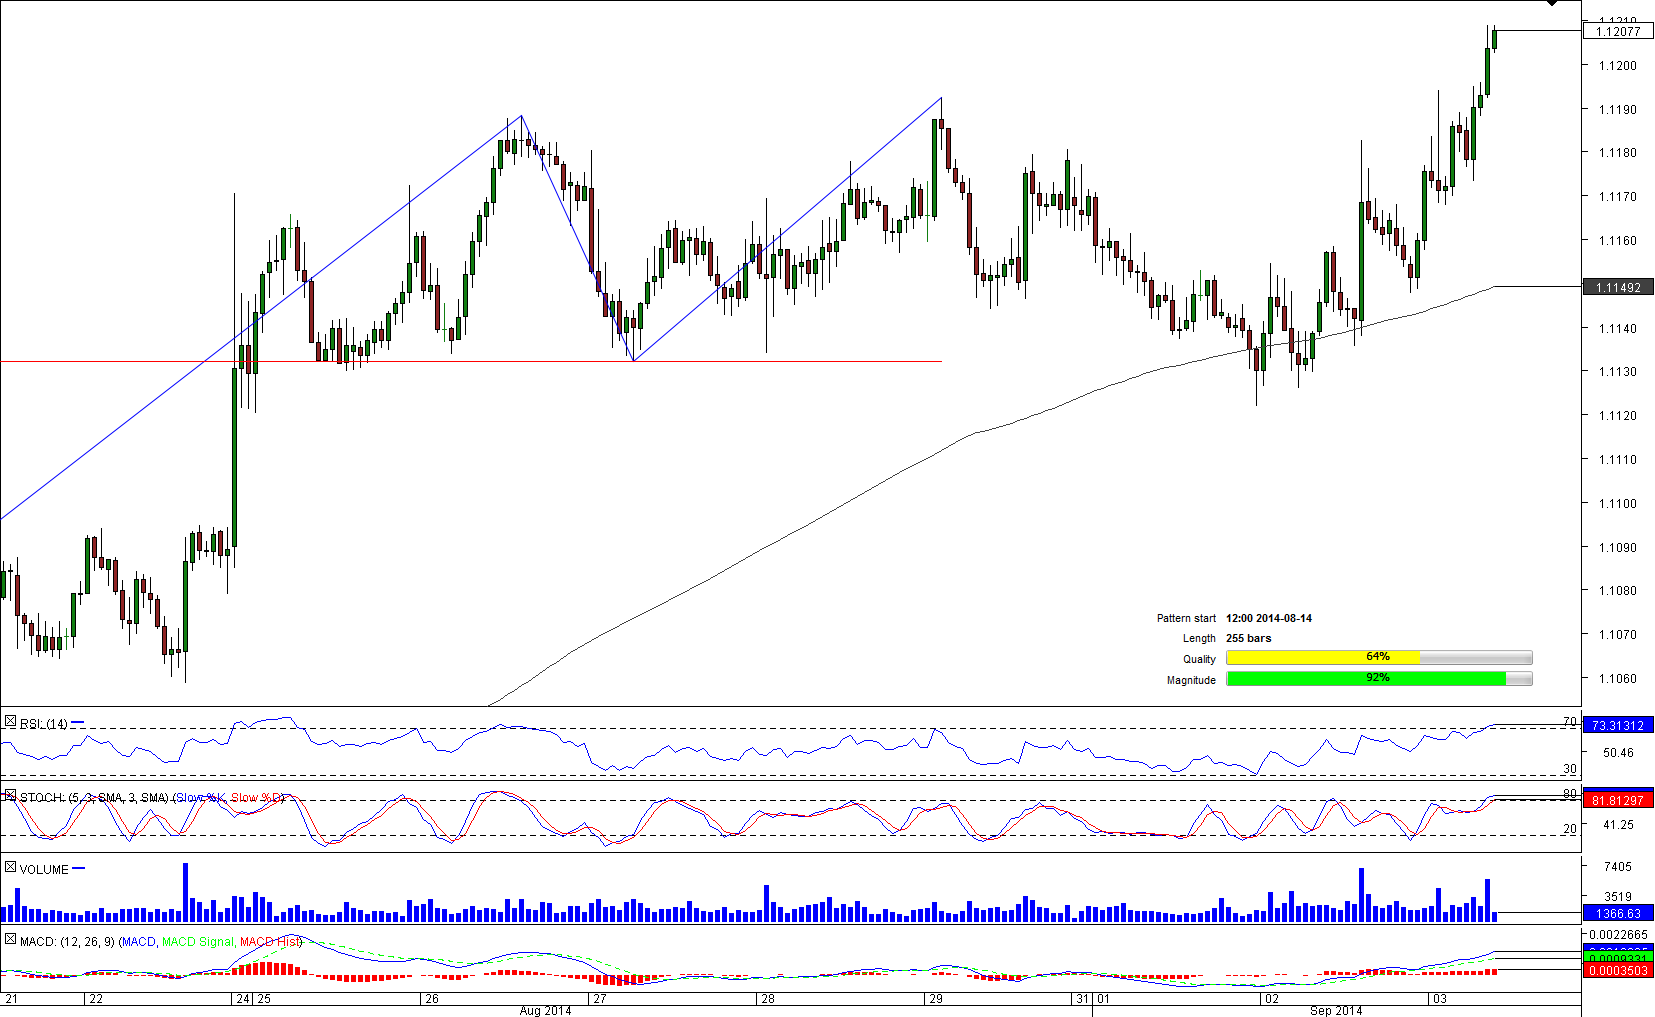Click the 7405 volume axis label
This screenshot has width=1655, height=1017.
pos(1617,867)
